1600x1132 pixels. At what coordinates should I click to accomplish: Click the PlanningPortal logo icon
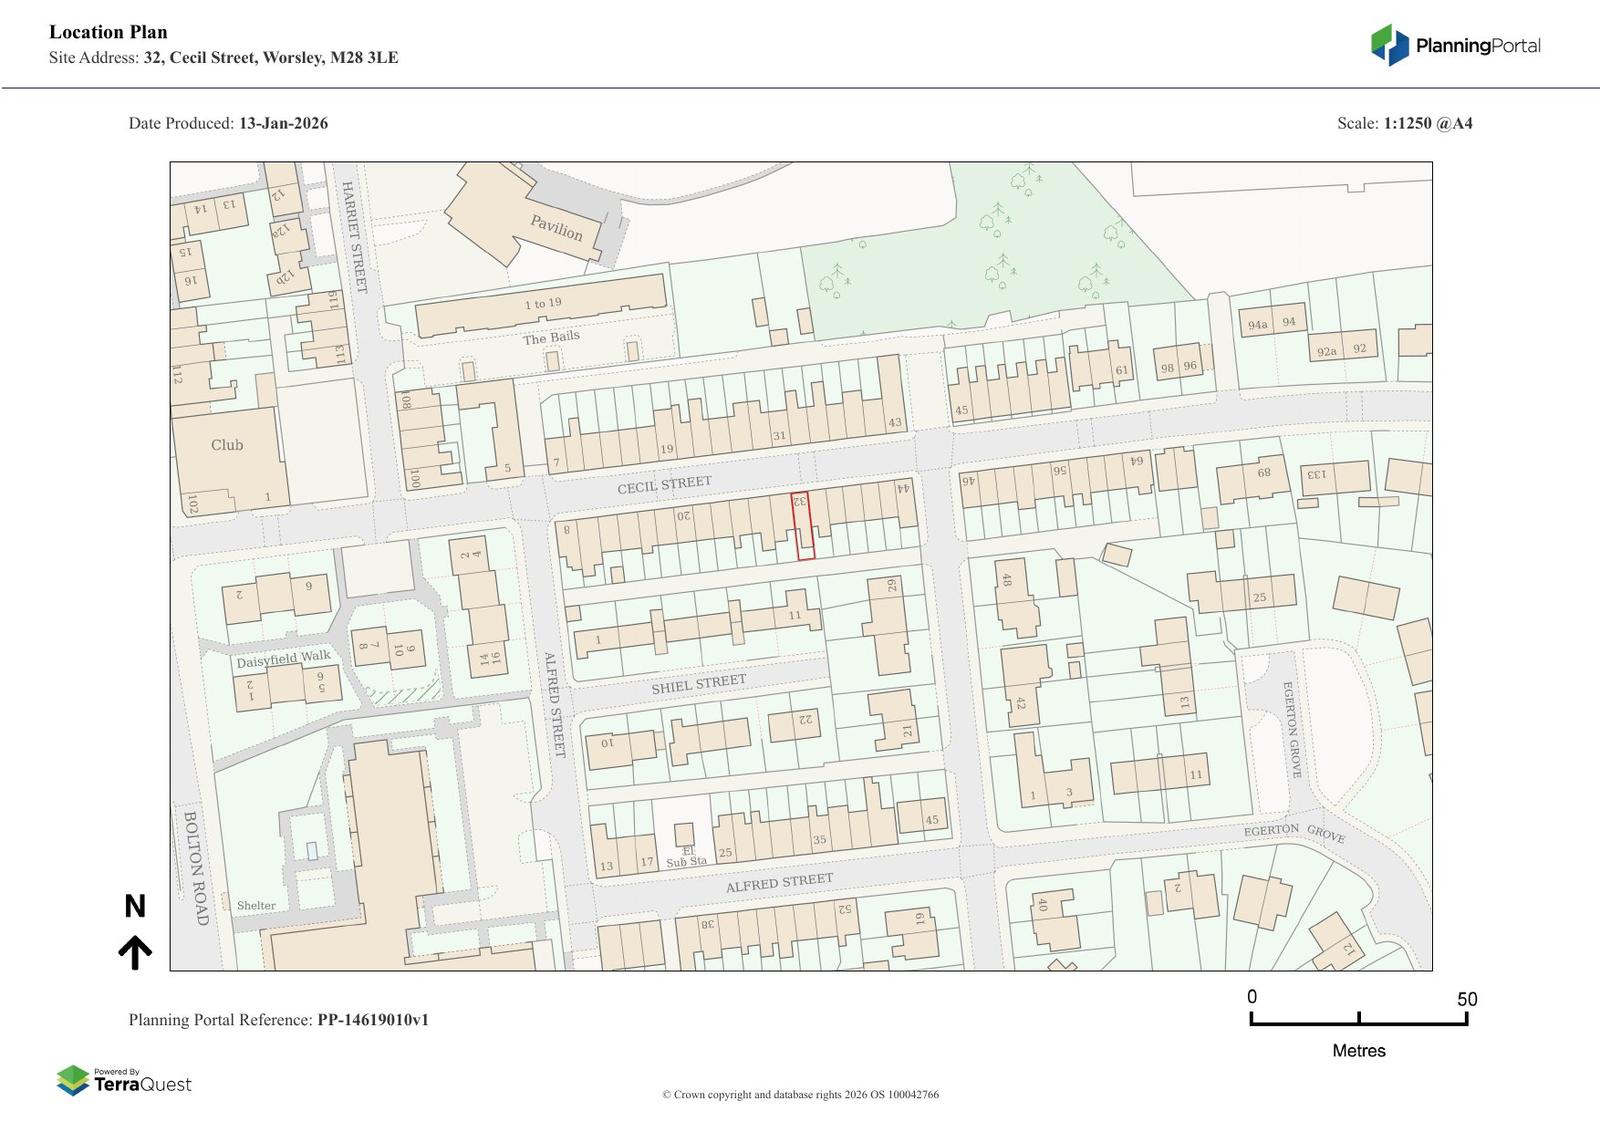tap(1389, 45)
